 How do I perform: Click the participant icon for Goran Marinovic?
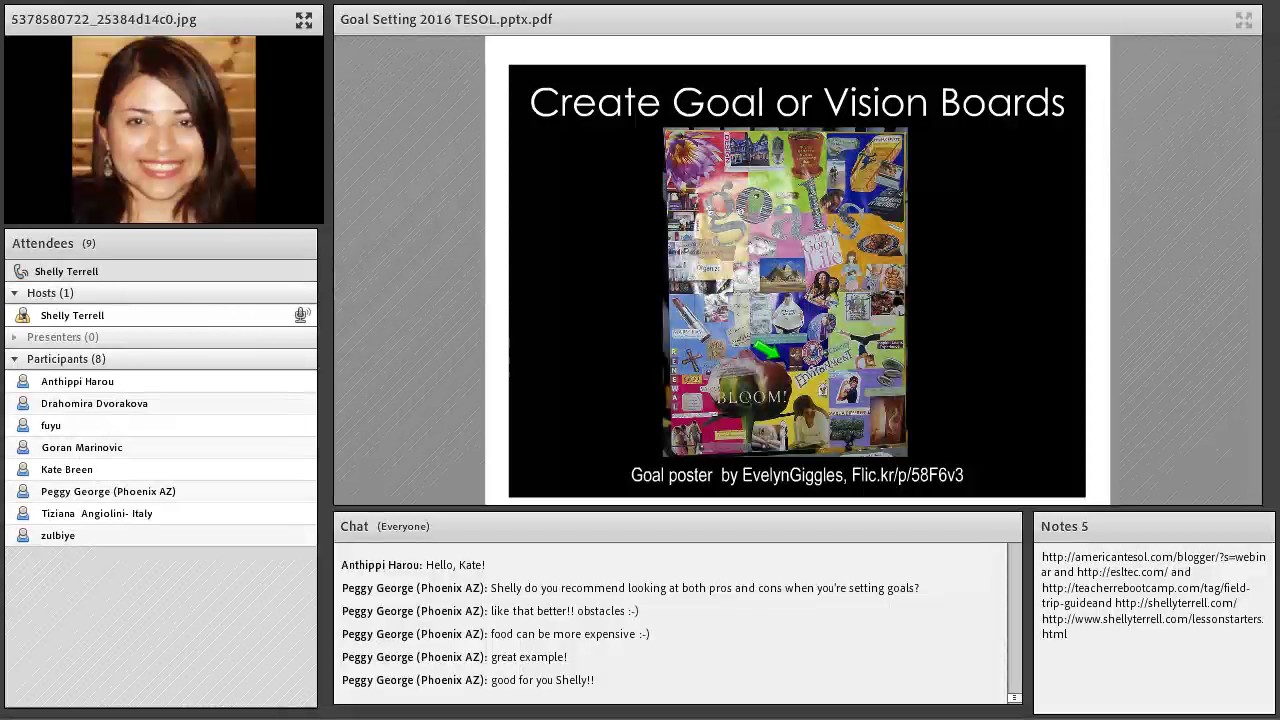tap(23, 448)
